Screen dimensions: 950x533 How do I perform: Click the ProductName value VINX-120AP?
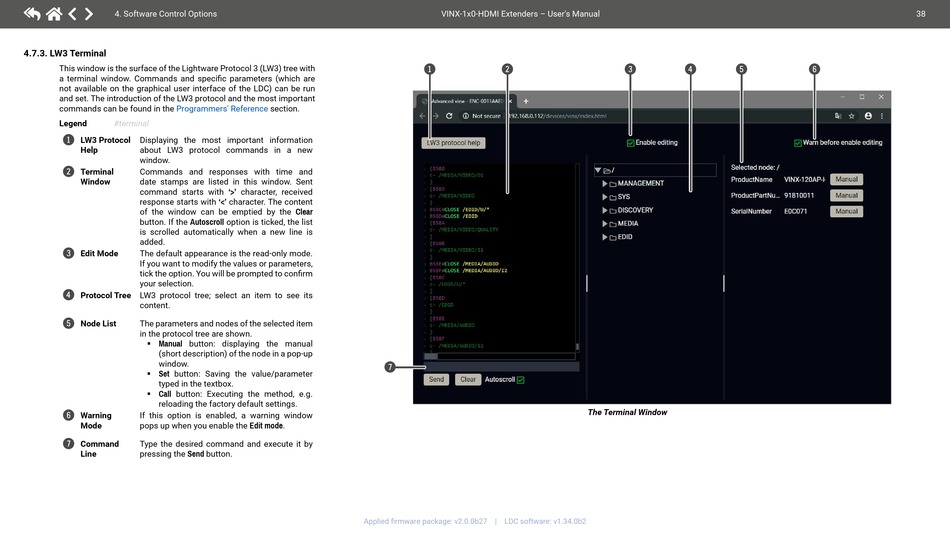(804, 179)
